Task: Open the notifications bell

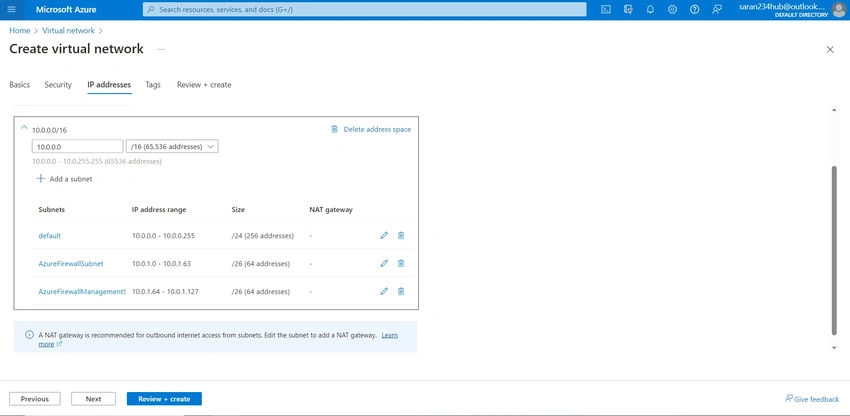Action: (651, 9)
